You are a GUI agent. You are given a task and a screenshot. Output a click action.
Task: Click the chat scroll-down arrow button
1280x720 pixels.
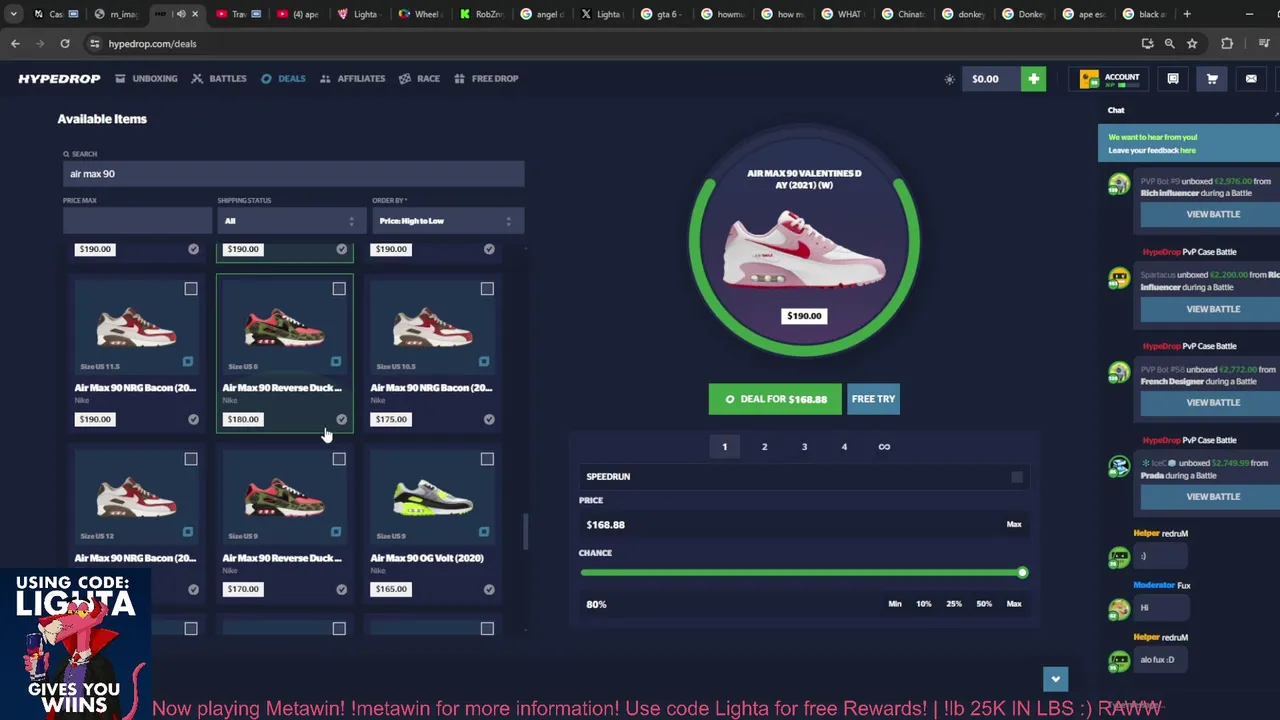(x=1055, y=678)
